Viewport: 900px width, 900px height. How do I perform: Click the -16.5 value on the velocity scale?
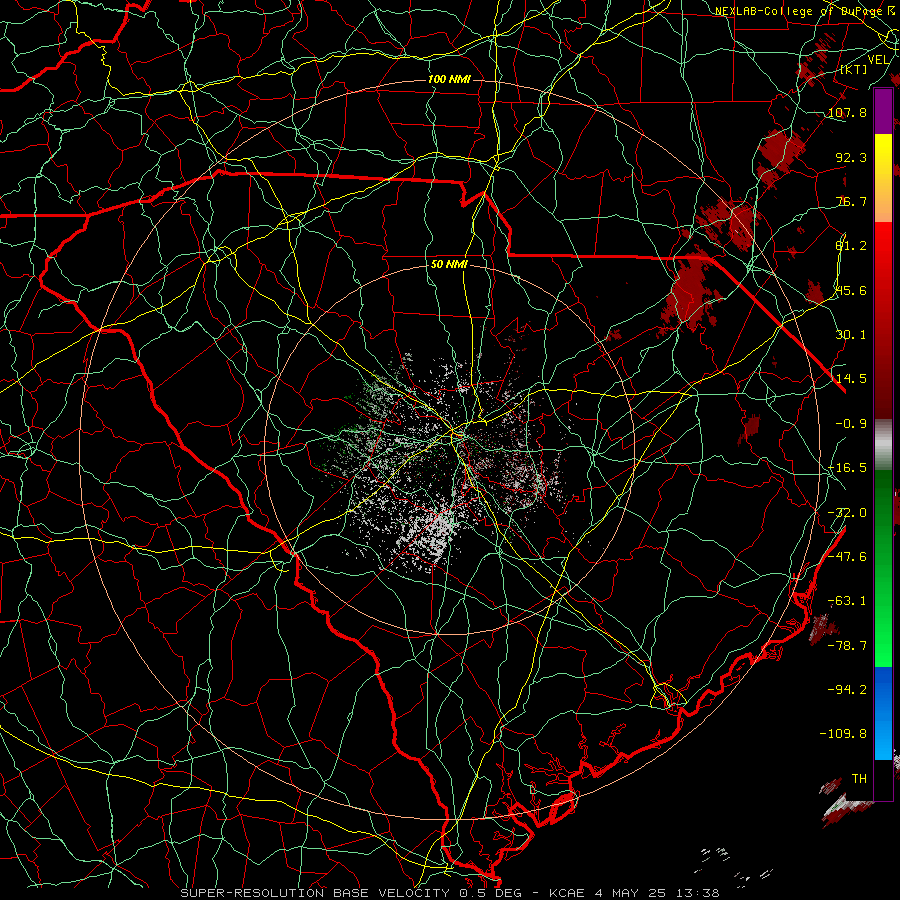(x=847, y=468)
